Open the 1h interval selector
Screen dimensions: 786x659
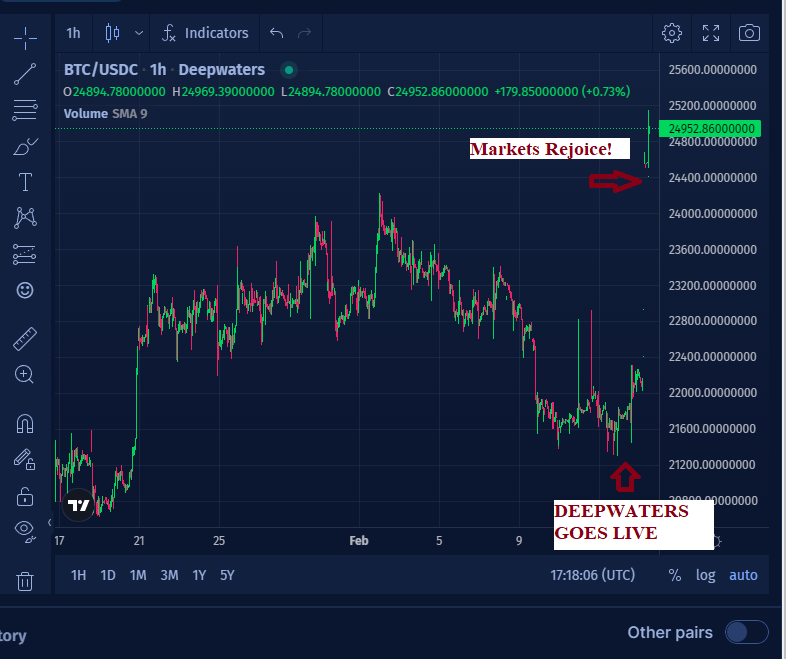click(73, 33)
